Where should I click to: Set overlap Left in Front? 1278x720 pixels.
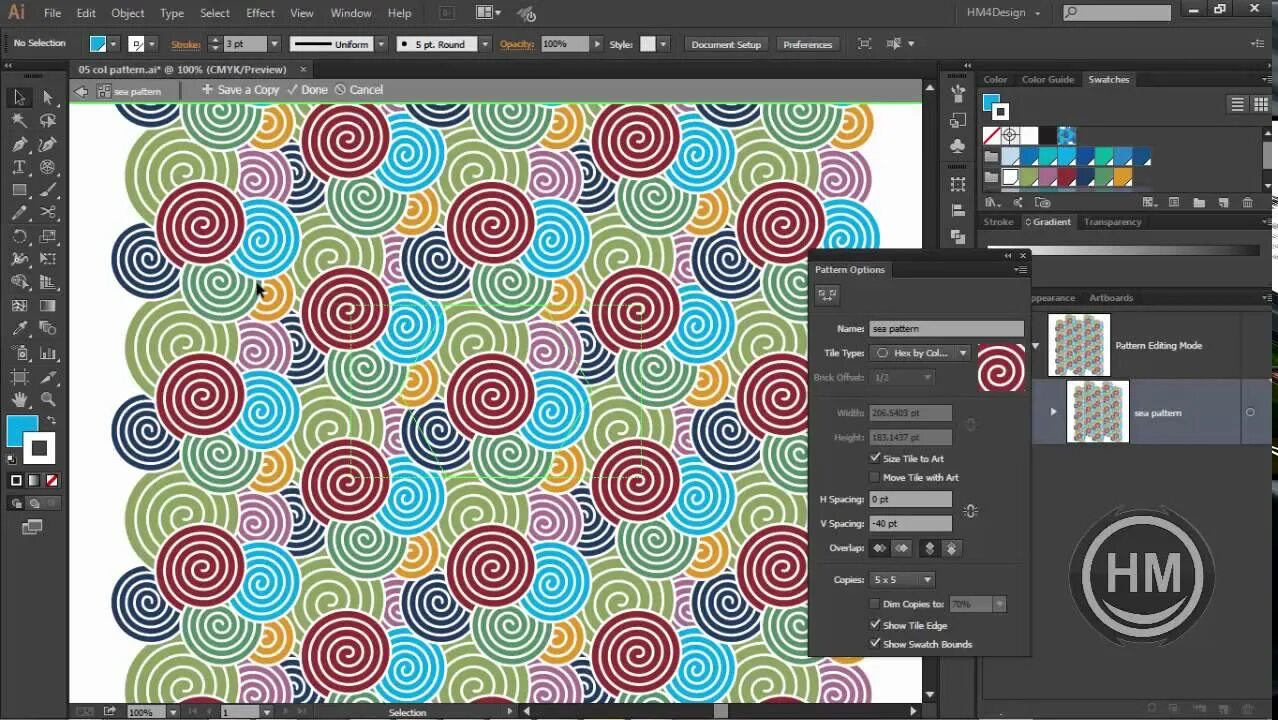pos(879,548)
